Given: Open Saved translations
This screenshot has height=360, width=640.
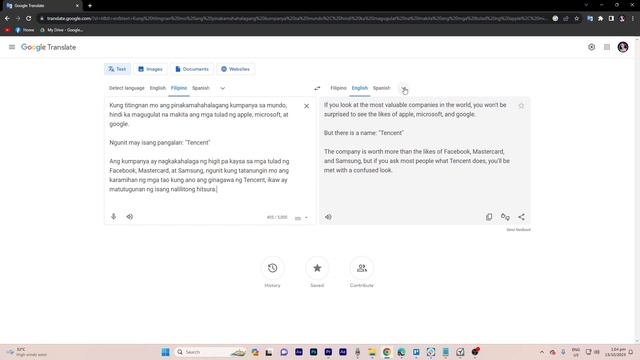Looking at the screenshot, I should coord(317,268).
